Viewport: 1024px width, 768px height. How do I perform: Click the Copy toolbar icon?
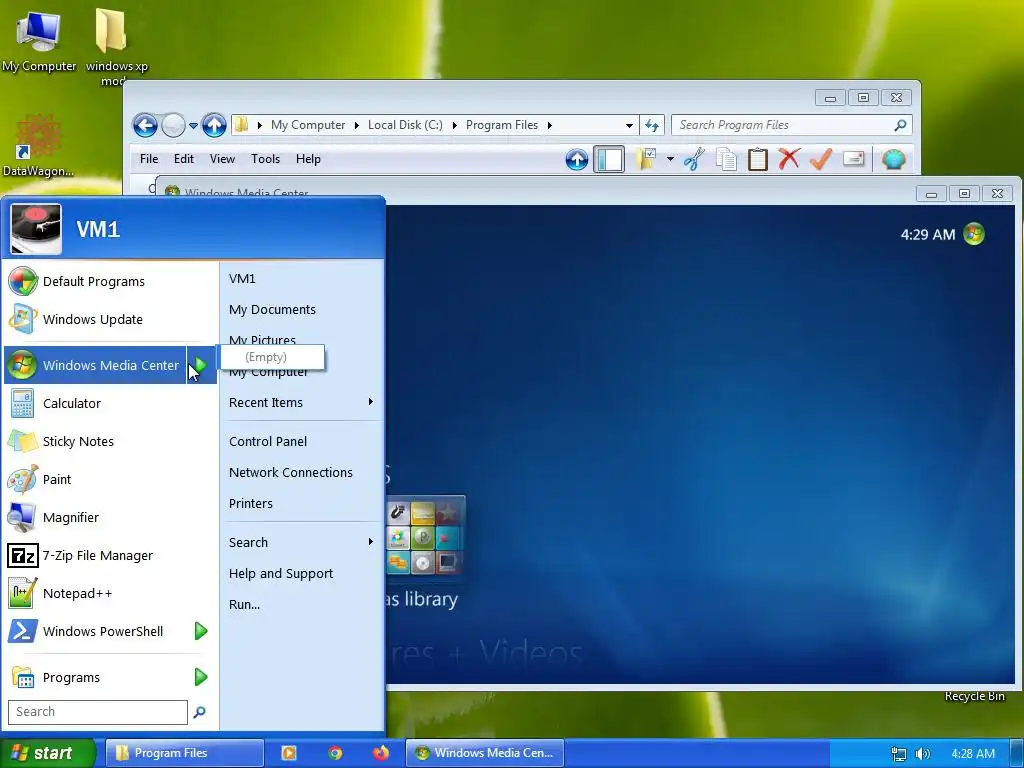726,159
